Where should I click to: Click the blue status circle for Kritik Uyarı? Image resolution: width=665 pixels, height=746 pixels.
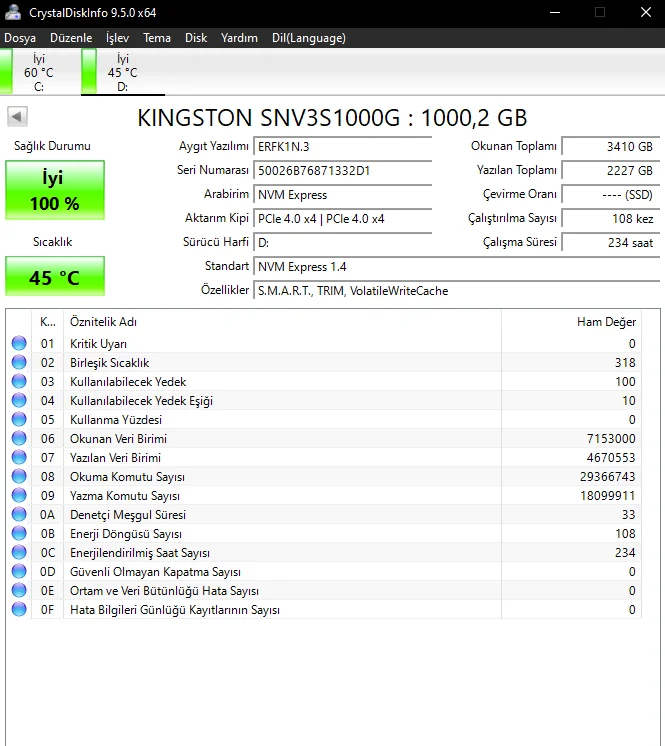point(19,343)
